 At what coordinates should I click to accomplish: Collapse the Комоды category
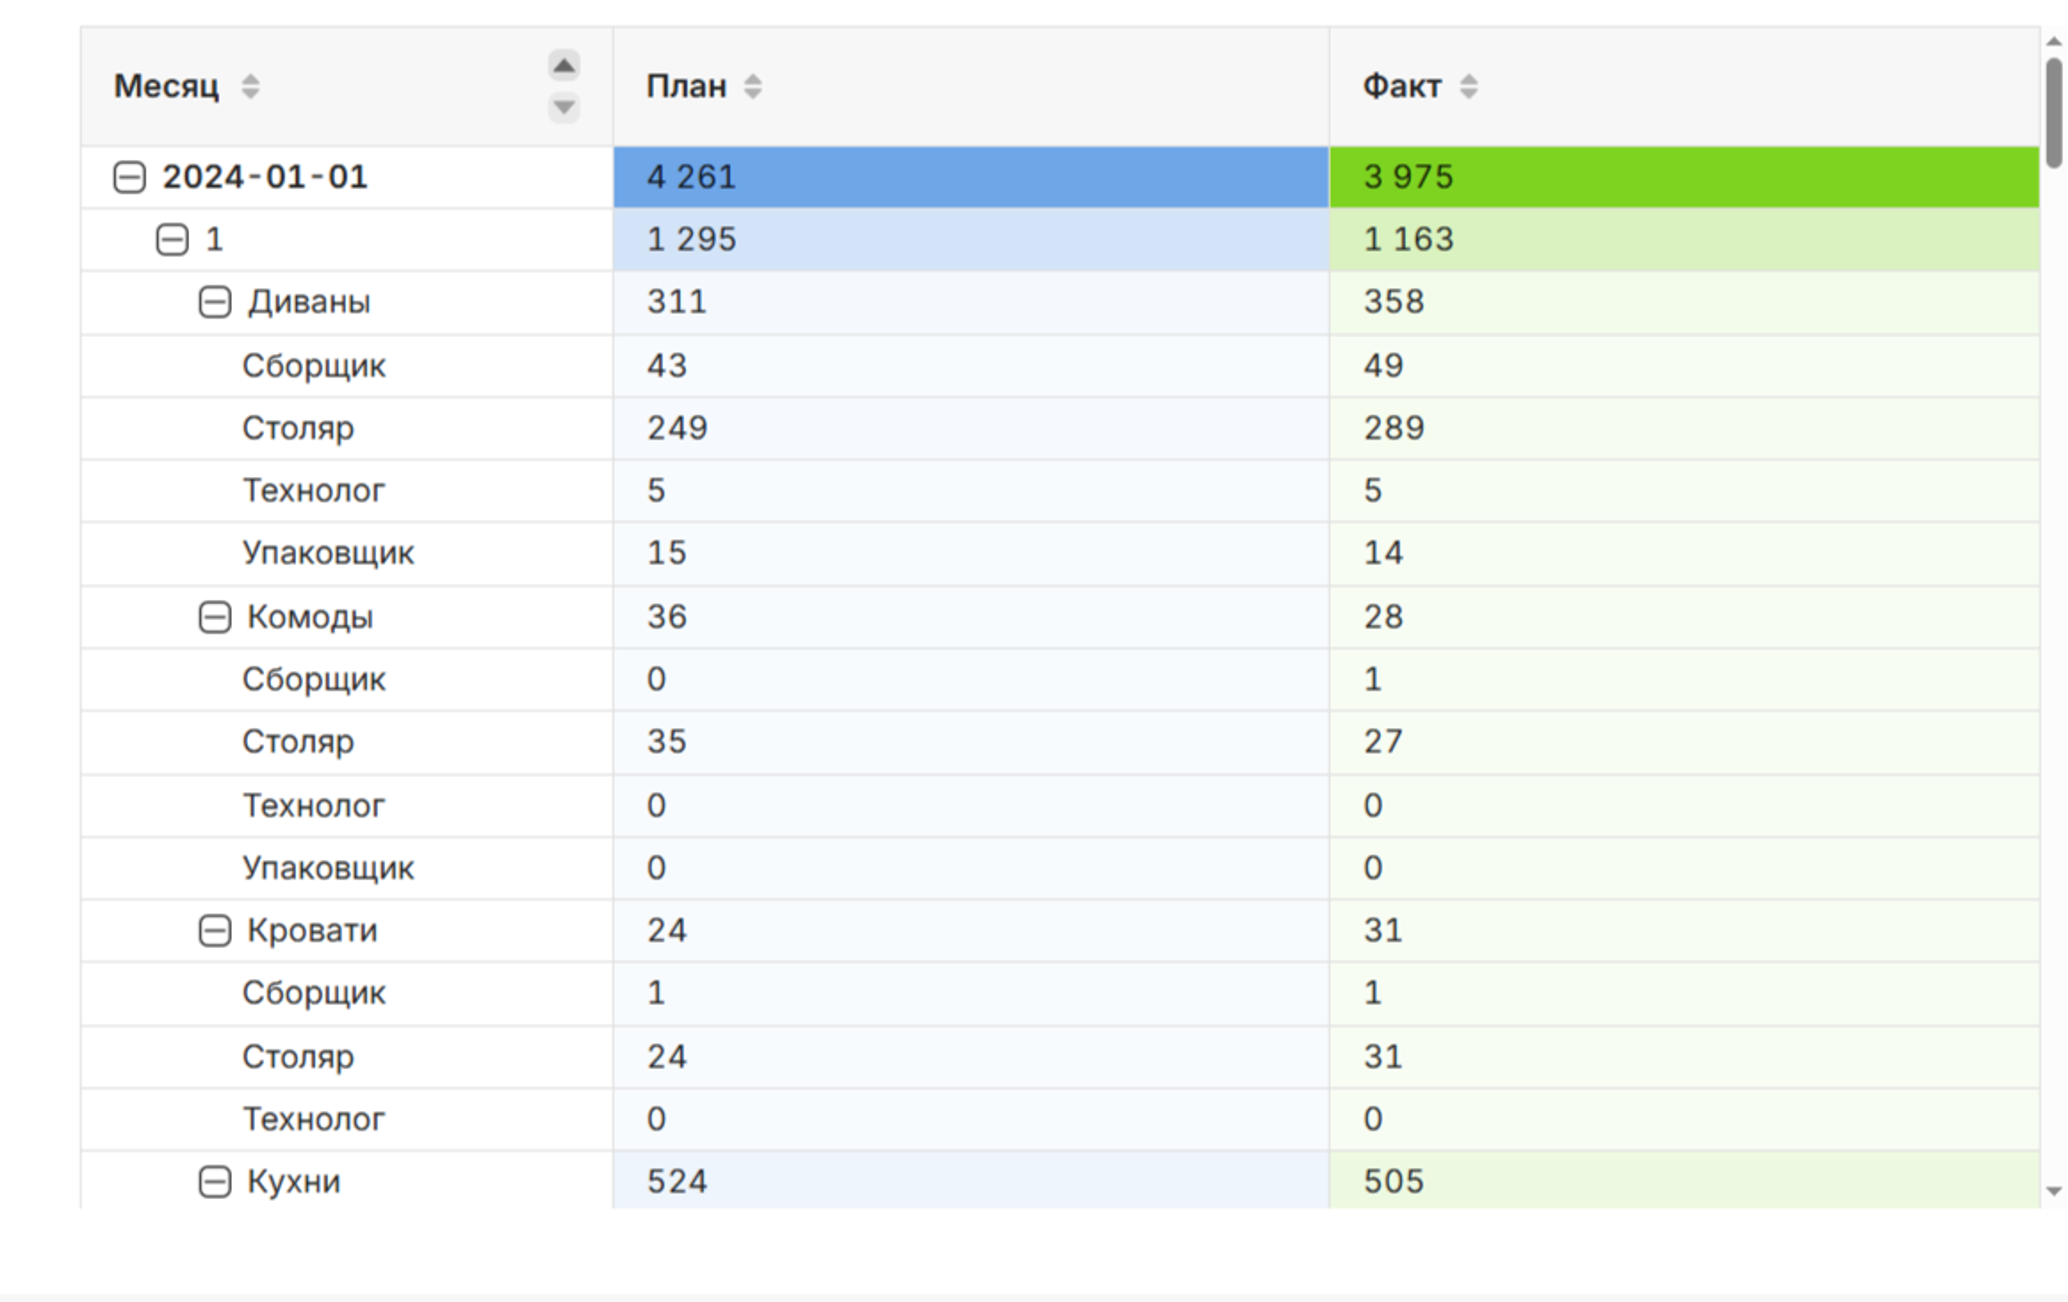(x=215, y=617)
